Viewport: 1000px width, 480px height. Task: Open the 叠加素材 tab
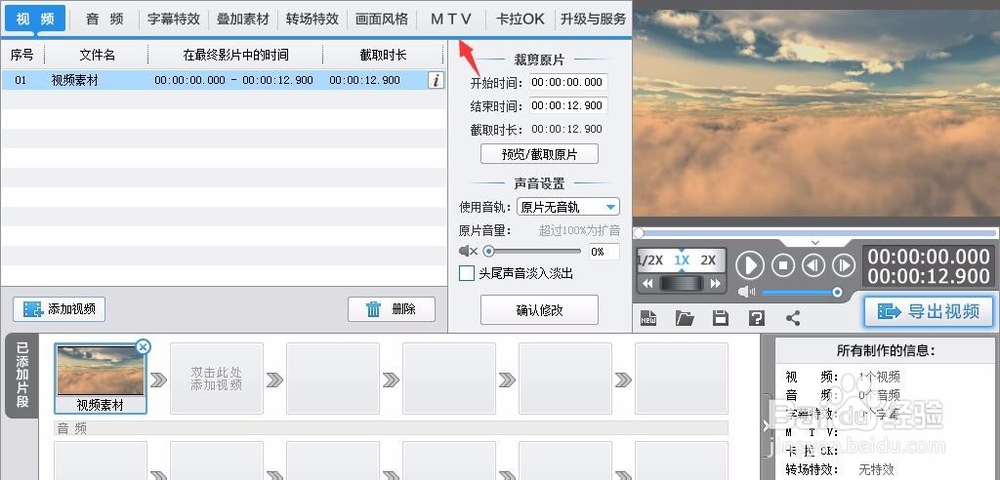243,19
